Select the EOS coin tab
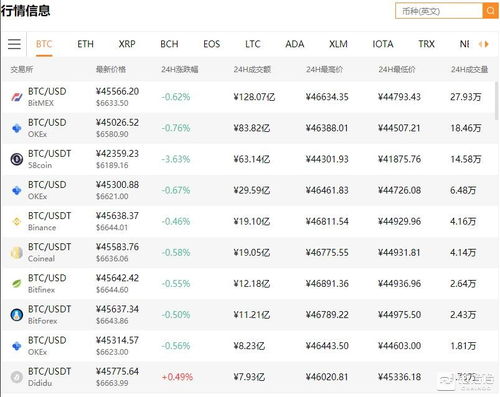This screenshot has width=500, height=397. 212,44
